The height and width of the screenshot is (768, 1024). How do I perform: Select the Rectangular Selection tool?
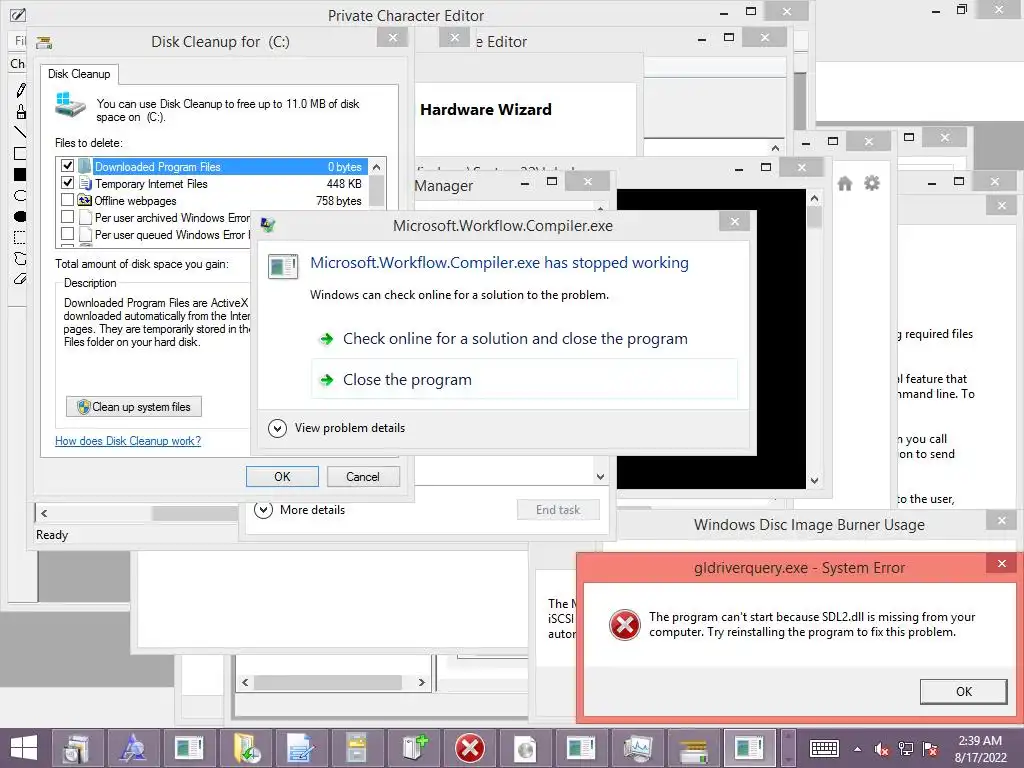coord(20,237)
